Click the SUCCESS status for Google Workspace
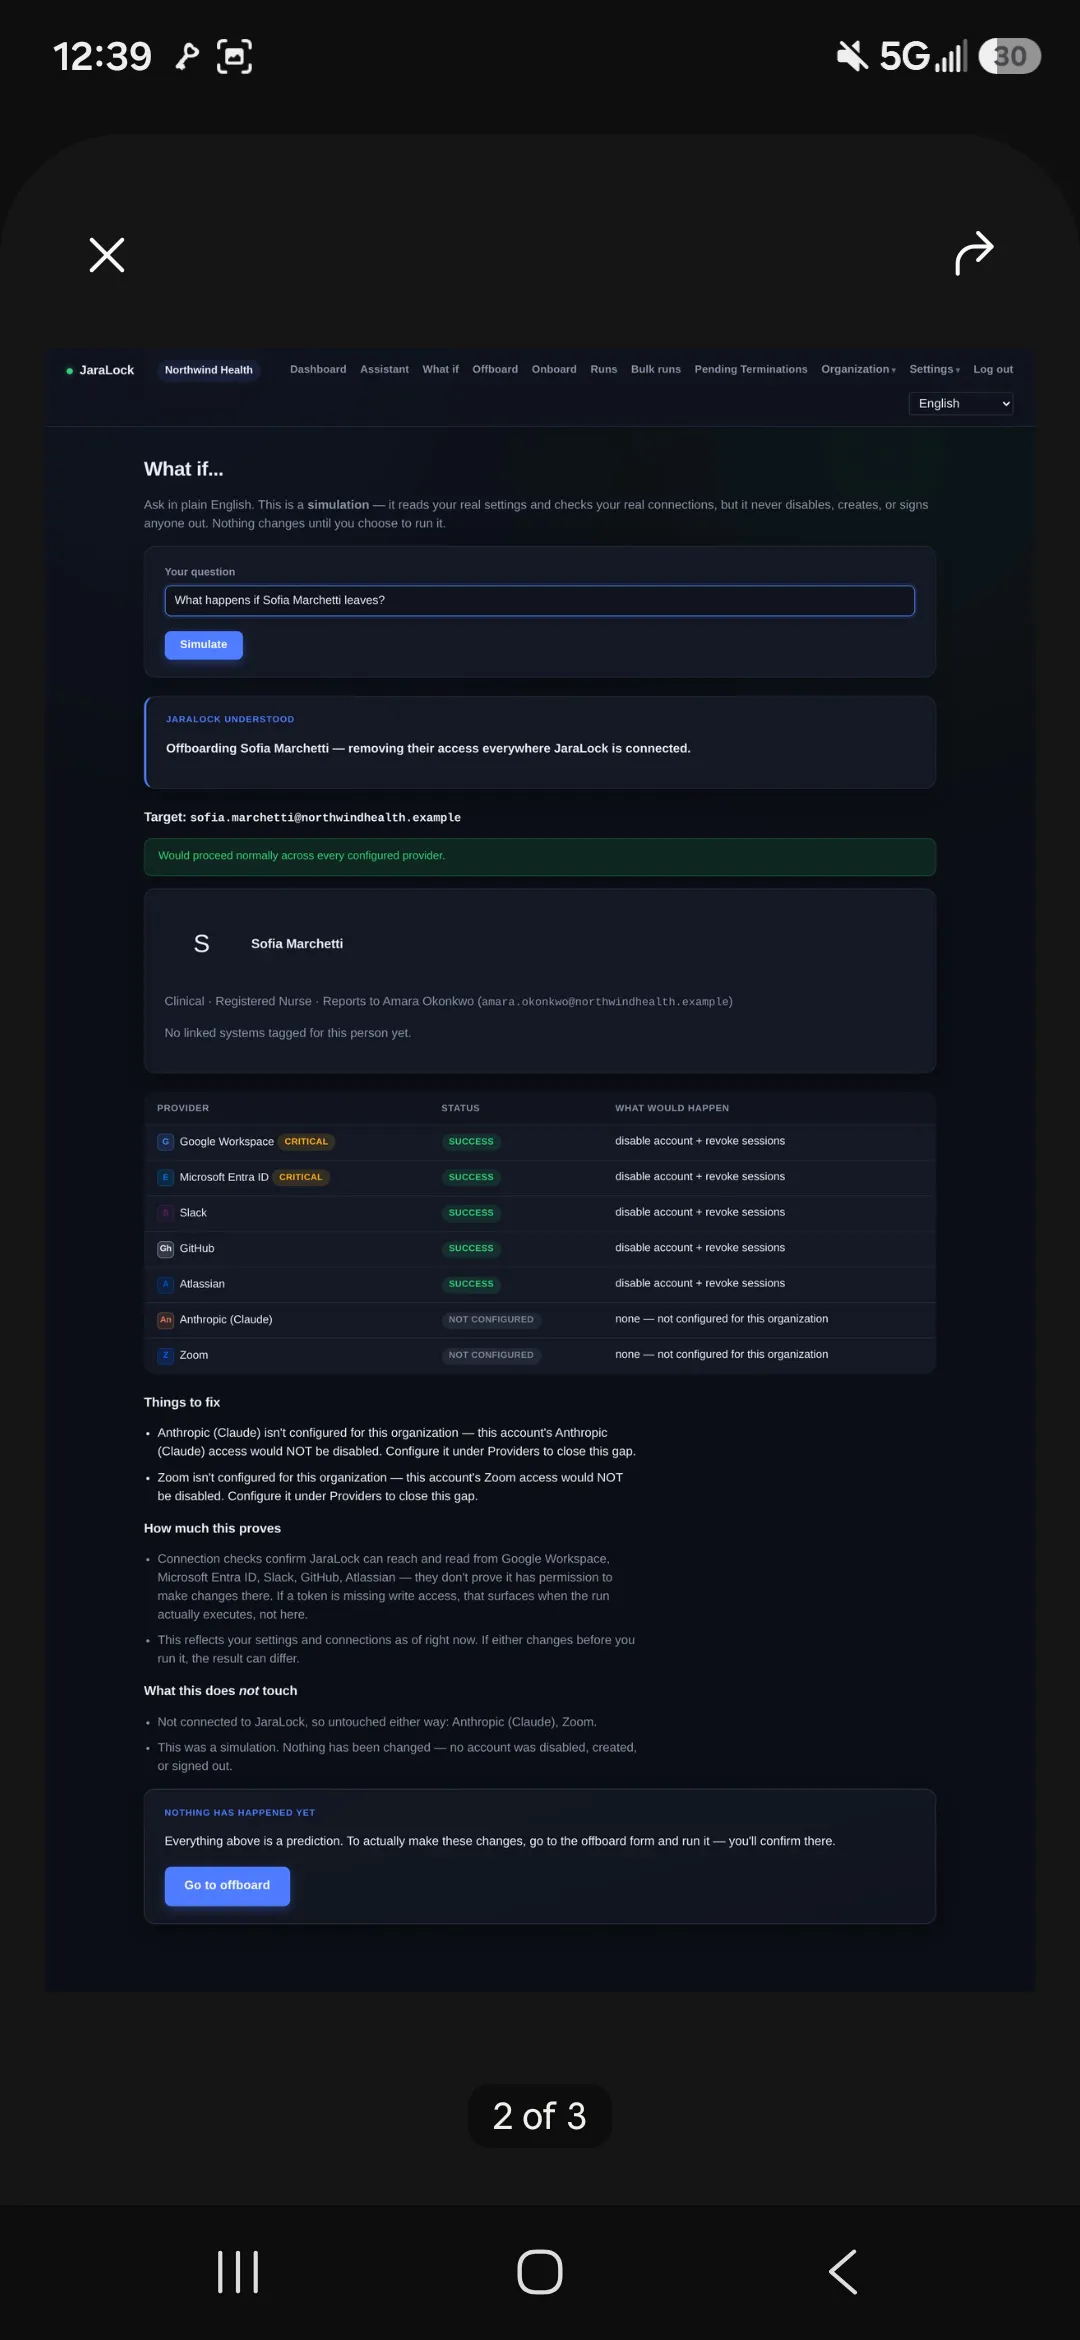This screenshot has width=1080, height=2340. pos(471,1142)
